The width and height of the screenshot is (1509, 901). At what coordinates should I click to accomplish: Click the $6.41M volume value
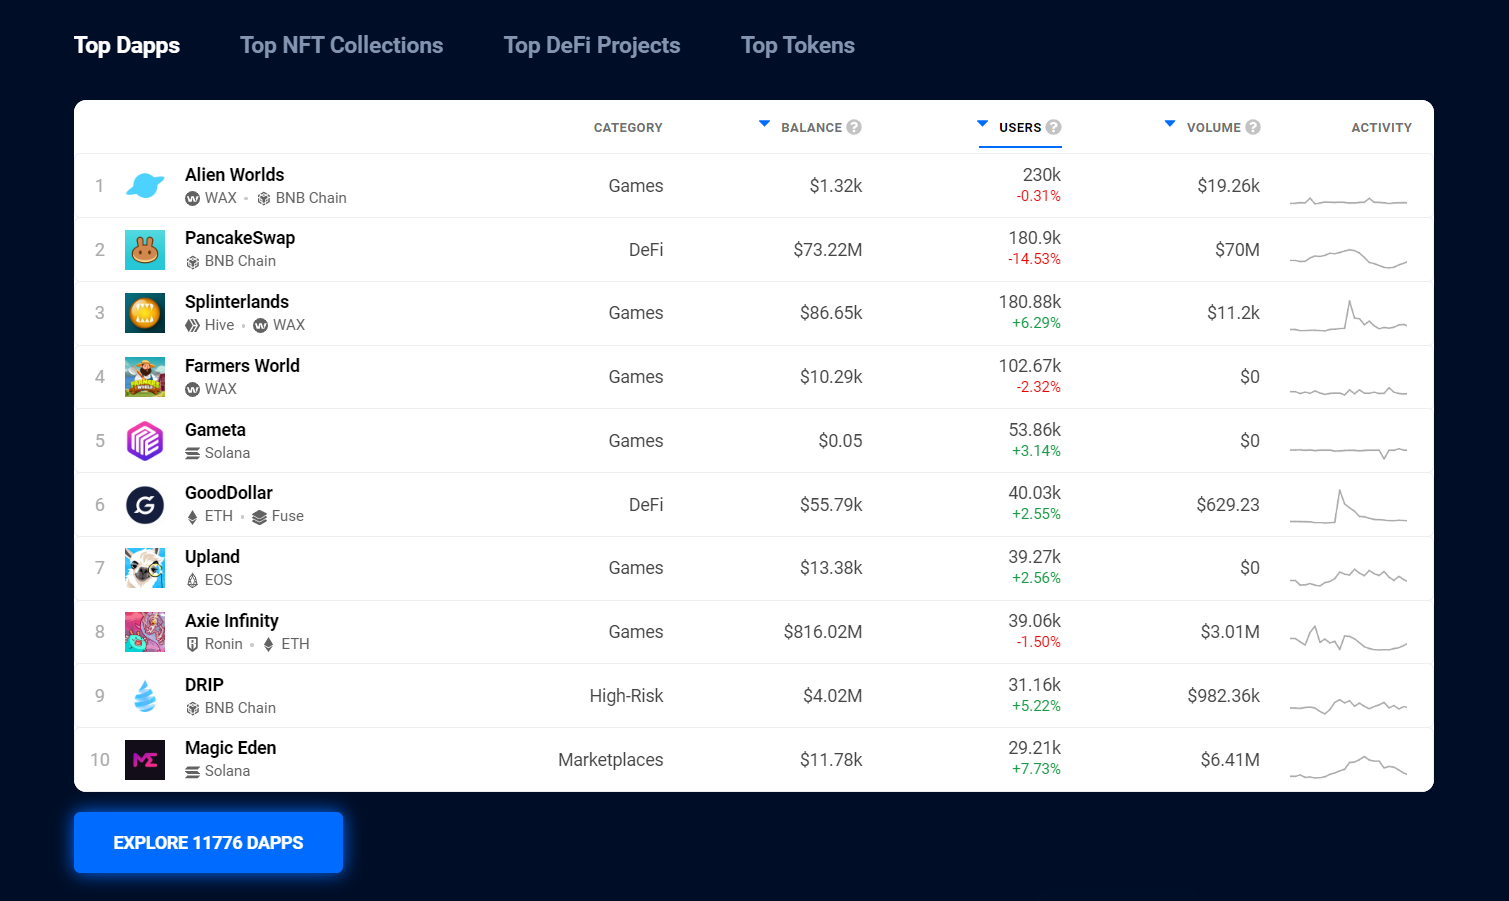(1230, 760)
